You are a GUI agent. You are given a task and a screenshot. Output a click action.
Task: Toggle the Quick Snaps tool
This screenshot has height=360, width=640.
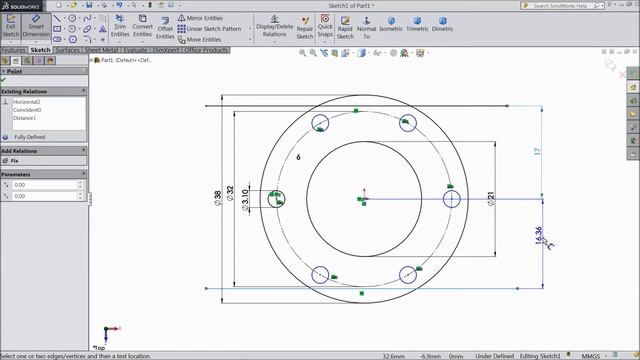(x=325, y=25)
